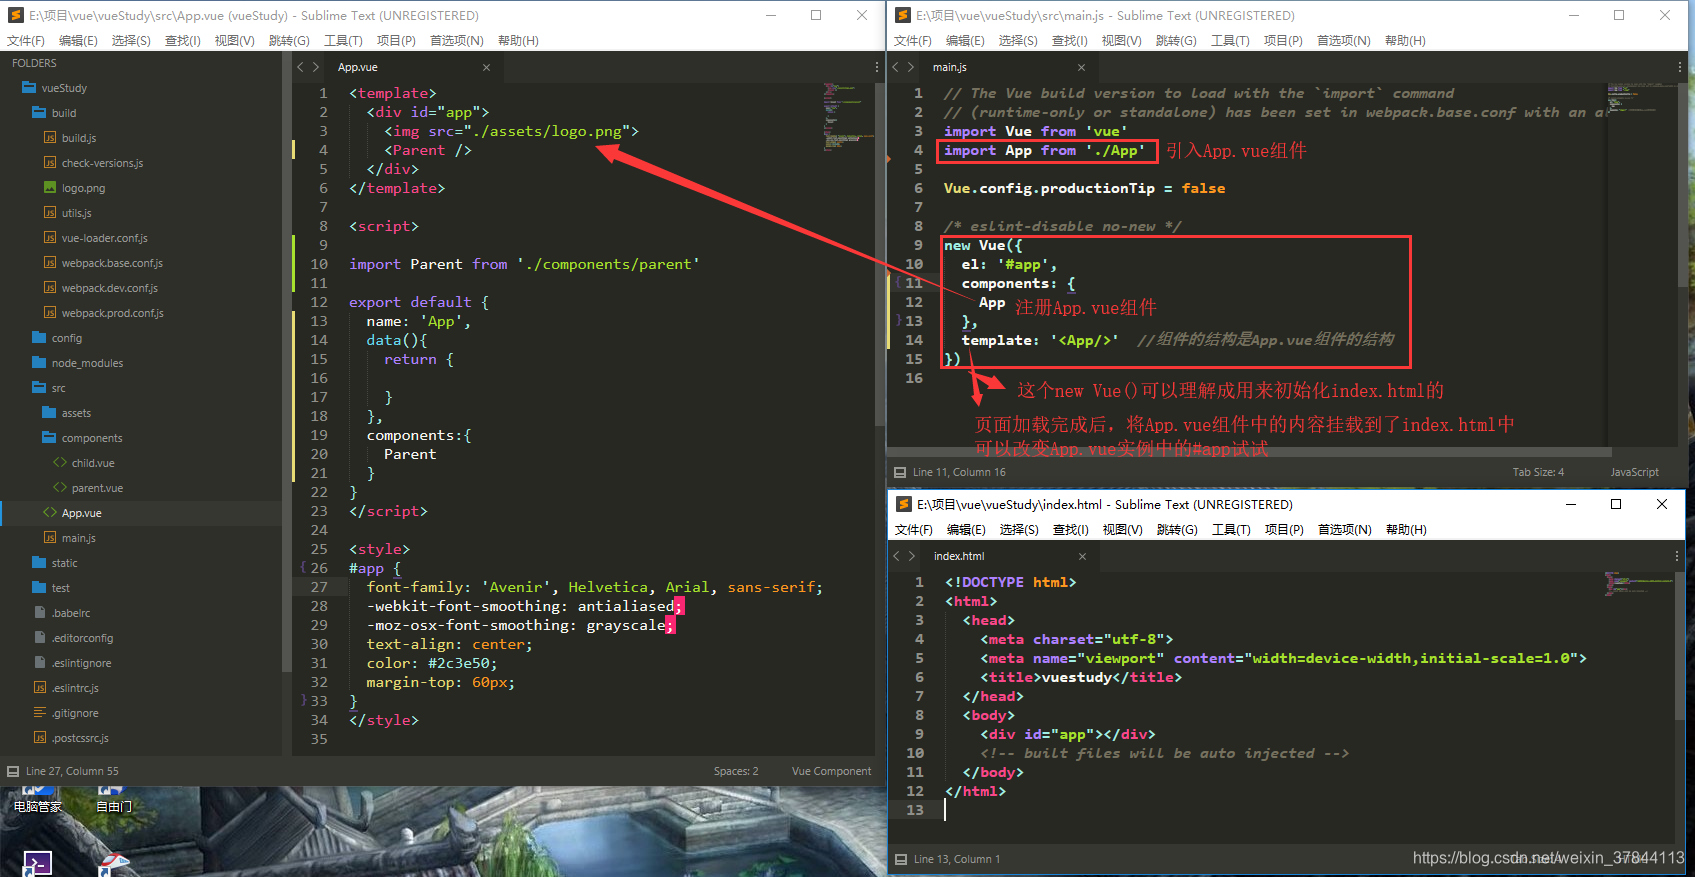Image resolution: width=1695 pixels, height=877 pixels.
Task: Click the main.js editor minimap
Action: click(x=1642, y=100)
